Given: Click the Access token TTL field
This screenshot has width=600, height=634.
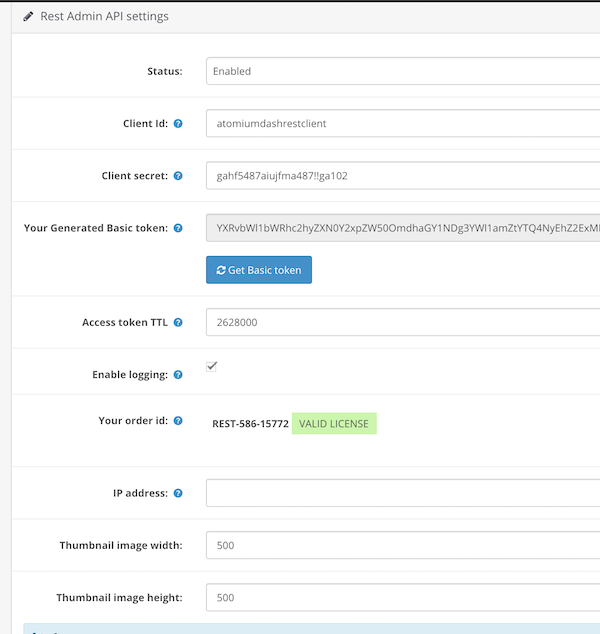Looking at the screenshot, I should click(x=403, y=322).
